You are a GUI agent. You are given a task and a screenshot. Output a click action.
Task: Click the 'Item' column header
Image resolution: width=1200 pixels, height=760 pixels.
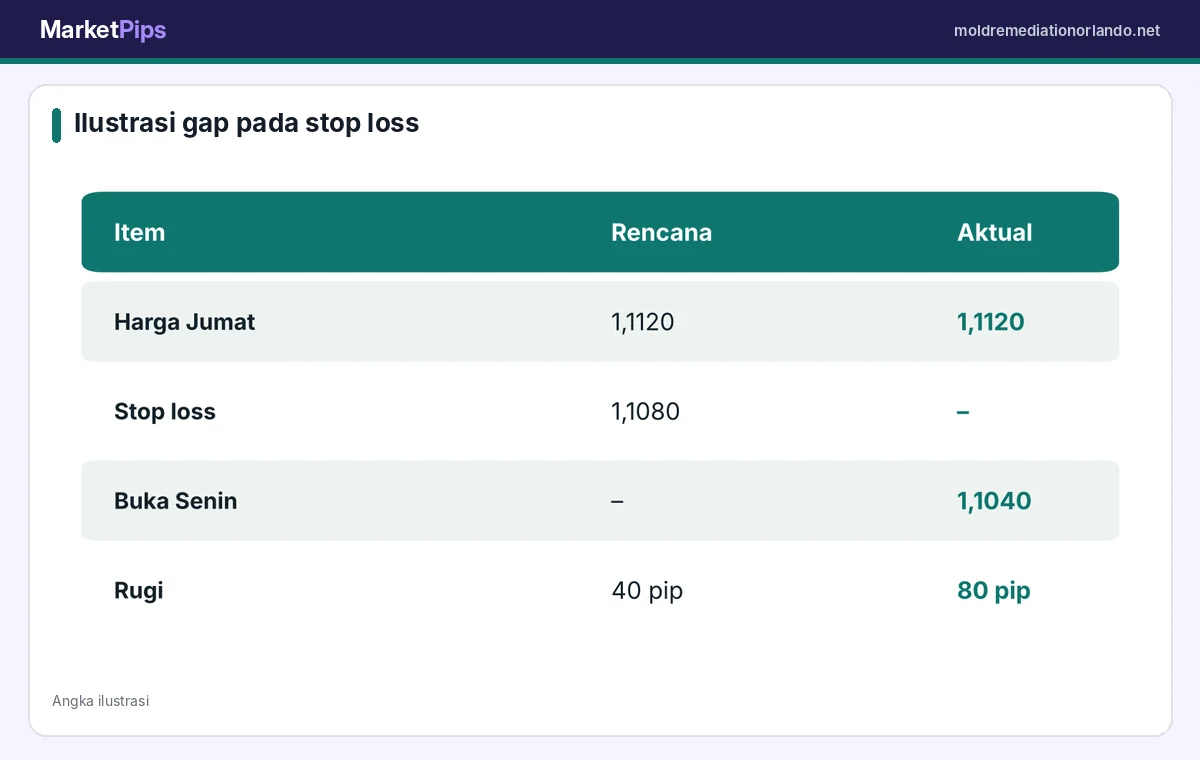click(139, 232)
